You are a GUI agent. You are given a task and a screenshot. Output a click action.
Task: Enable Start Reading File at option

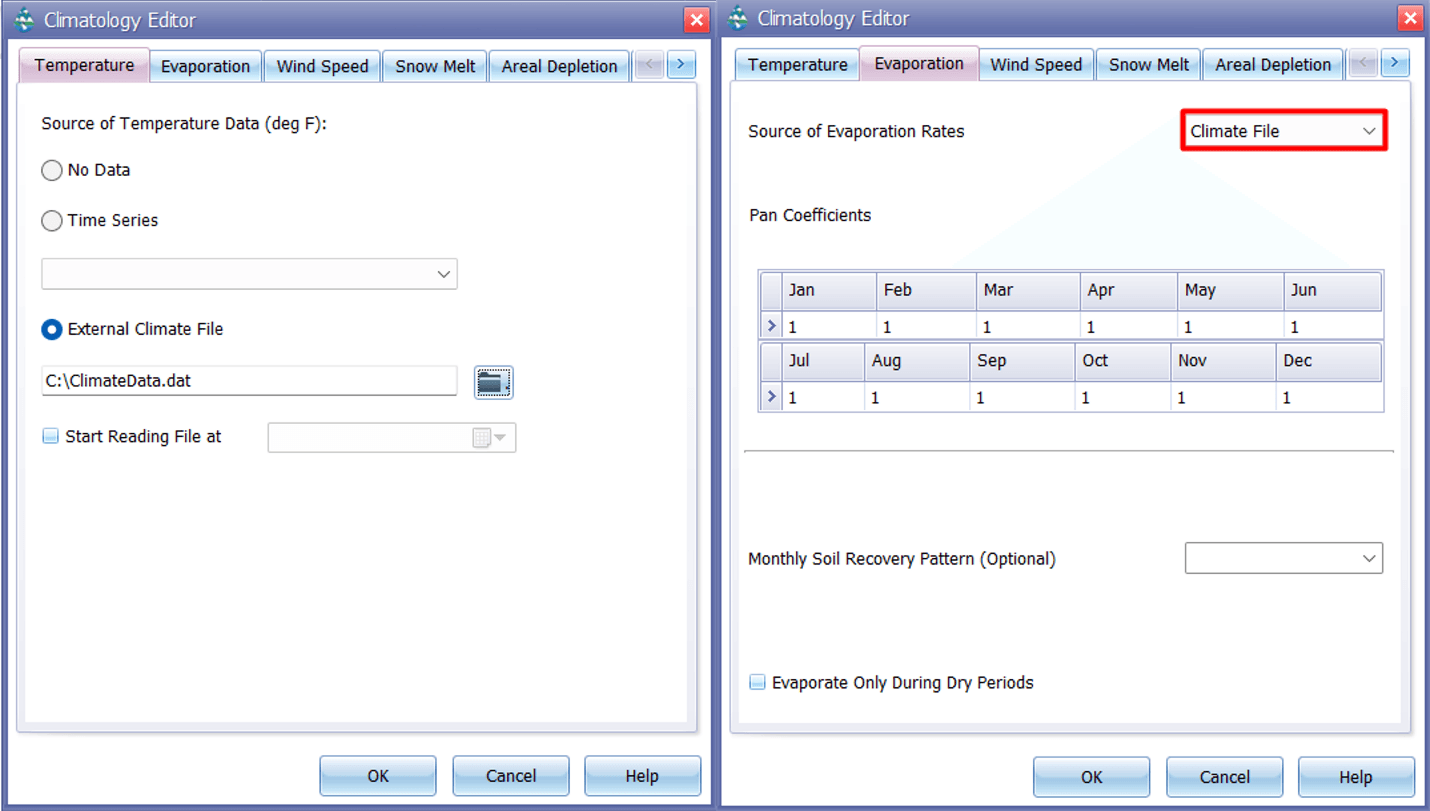coord(50,436)
